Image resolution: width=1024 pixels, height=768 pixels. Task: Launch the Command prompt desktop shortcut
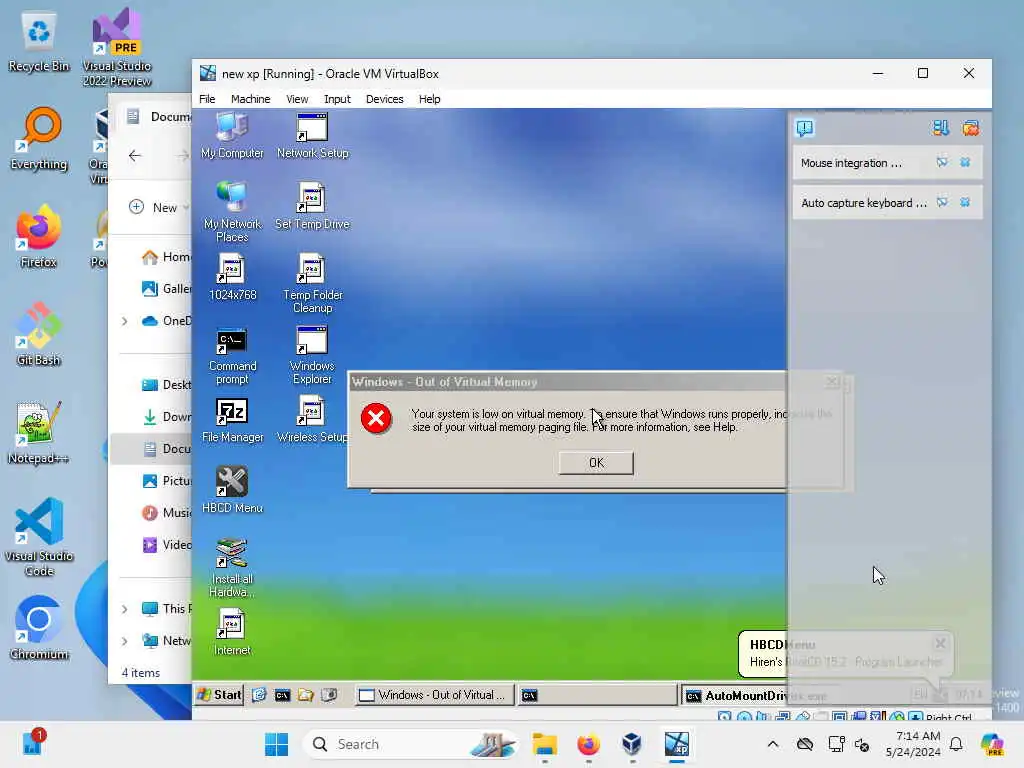tap(232, 355)
